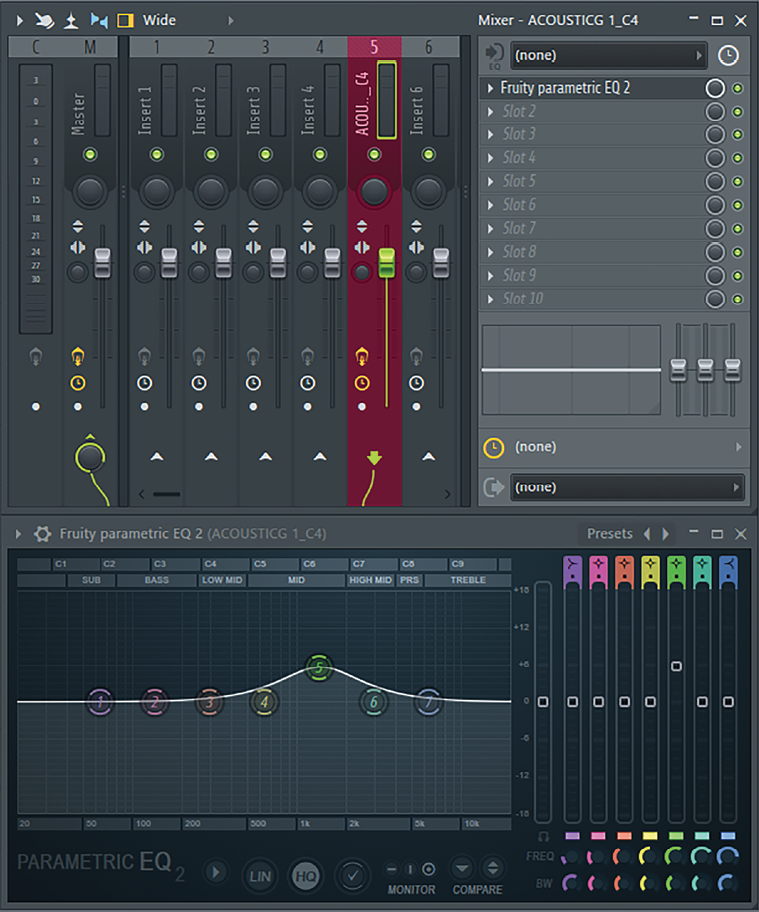Open the mixer input (none) dropdown

(x=608, y=56)
